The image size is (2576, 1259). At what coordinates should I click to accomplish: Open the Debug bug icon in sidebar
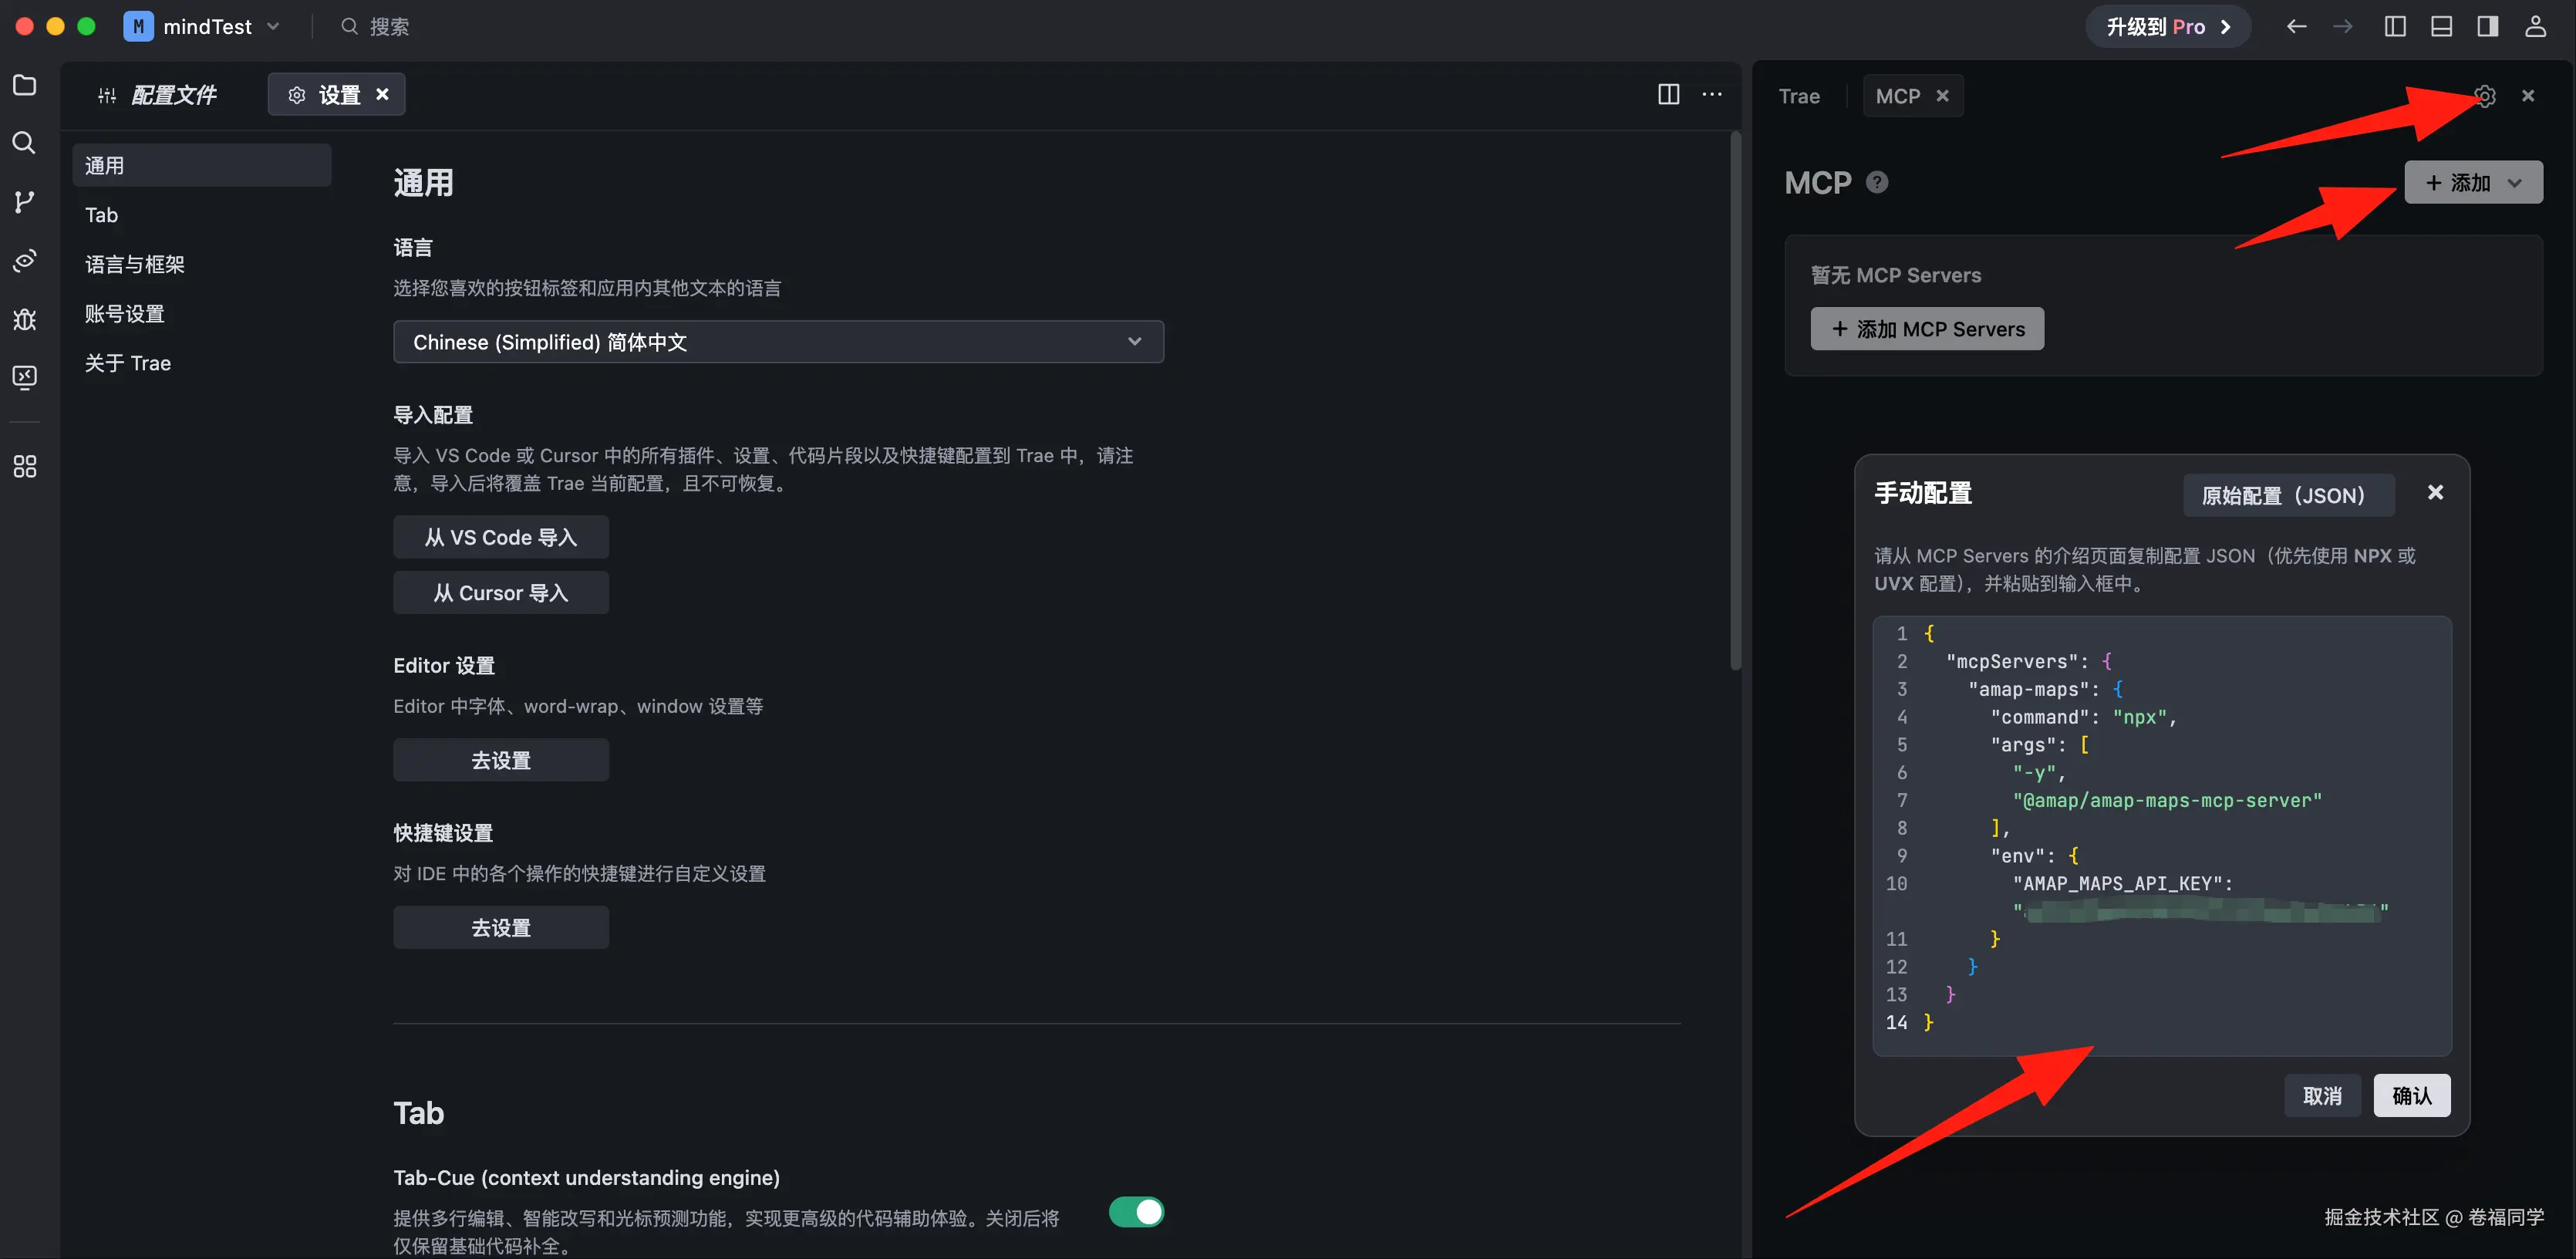pos(24,319)
